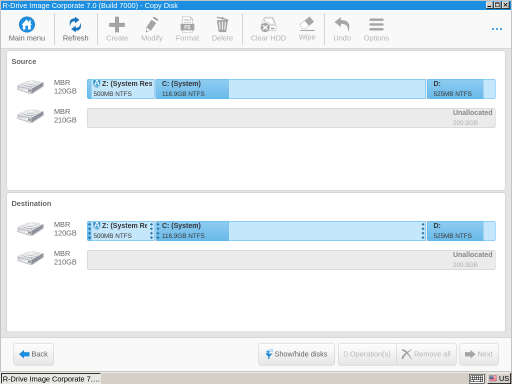The width and height of the screenshot is (512, 384).
Task: Proceed with the Next button
Action: (479, 354)
